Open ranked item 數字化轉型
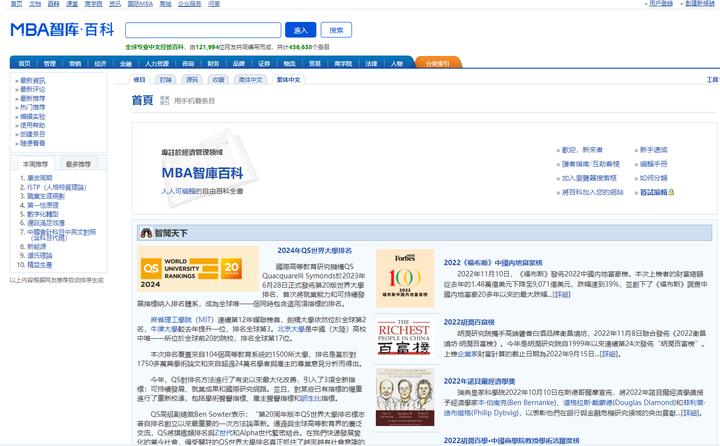 tap(43, 214)
